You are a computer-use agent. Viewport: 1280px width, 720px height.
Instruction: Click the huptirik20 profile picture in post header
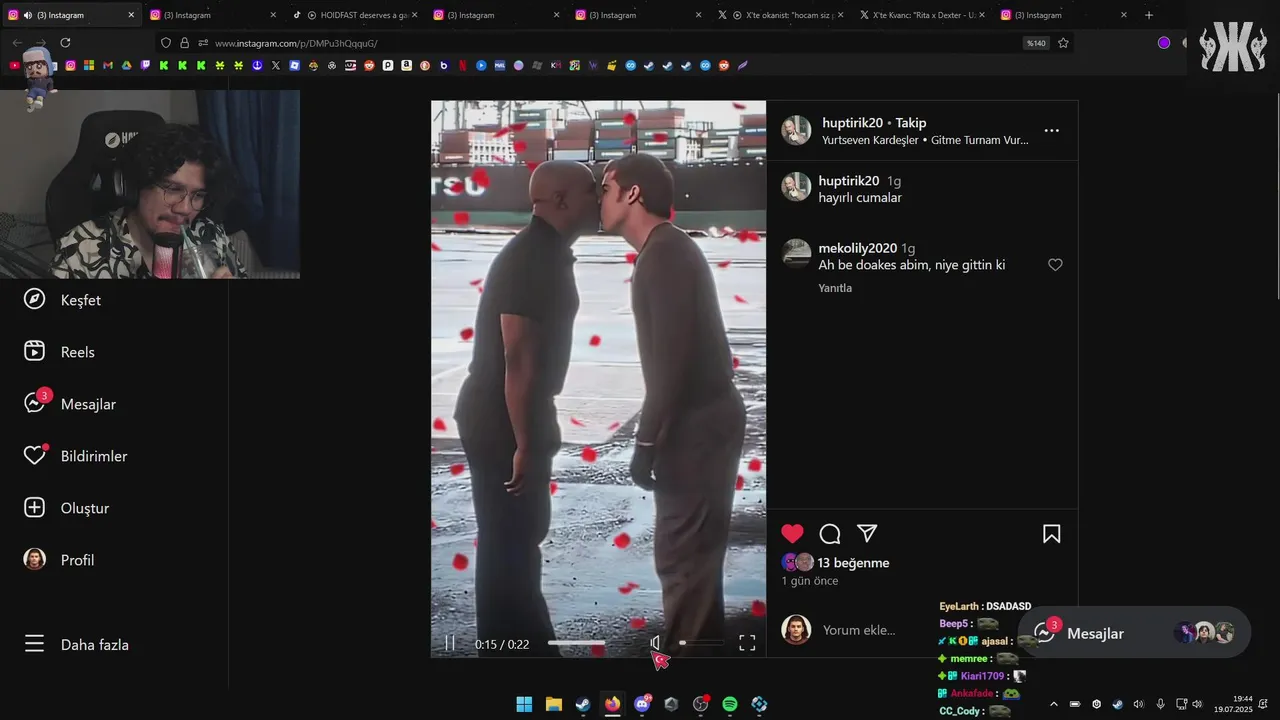(796, 130)
